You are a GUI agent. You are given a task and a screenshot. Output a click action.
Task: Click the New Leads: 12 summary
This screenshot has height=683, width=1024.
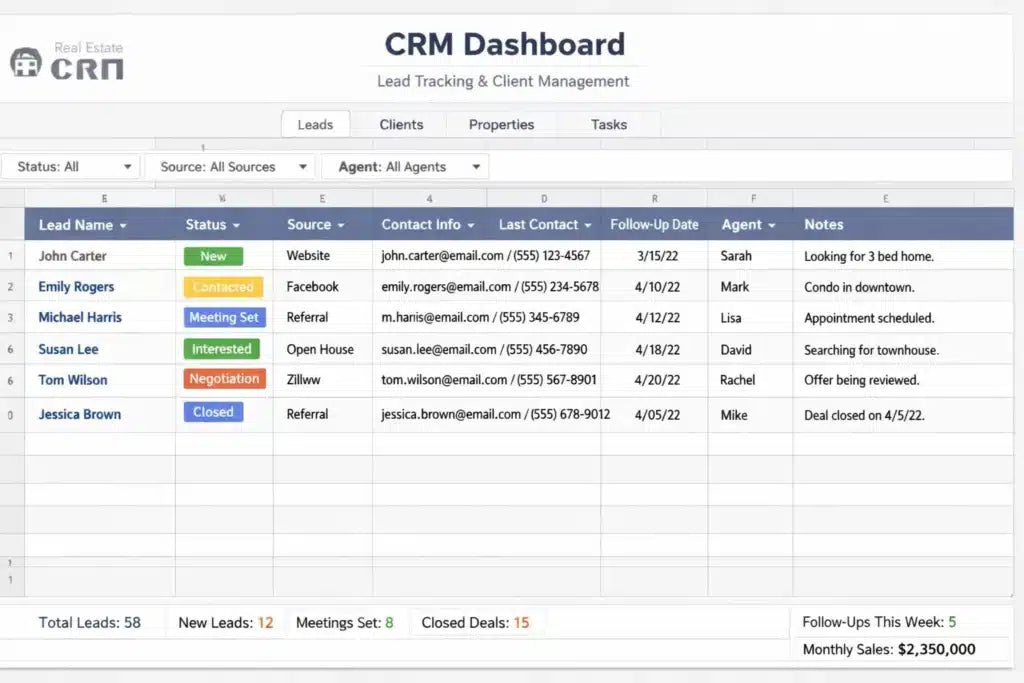226,623
